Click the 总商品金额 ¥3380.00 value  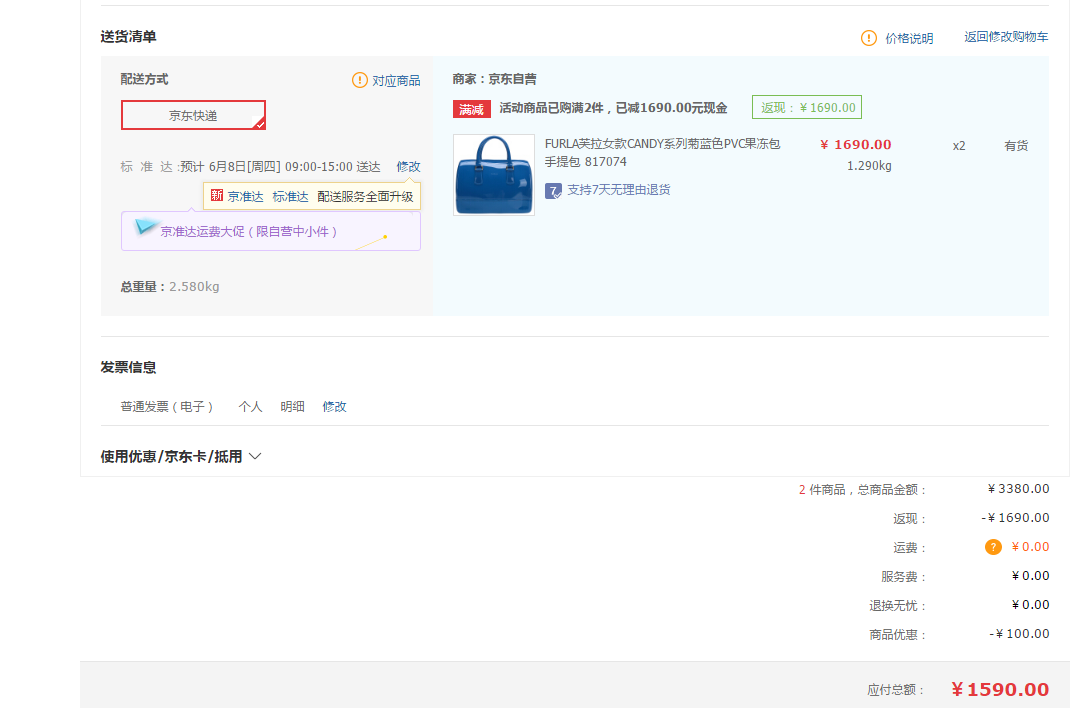1018,489
